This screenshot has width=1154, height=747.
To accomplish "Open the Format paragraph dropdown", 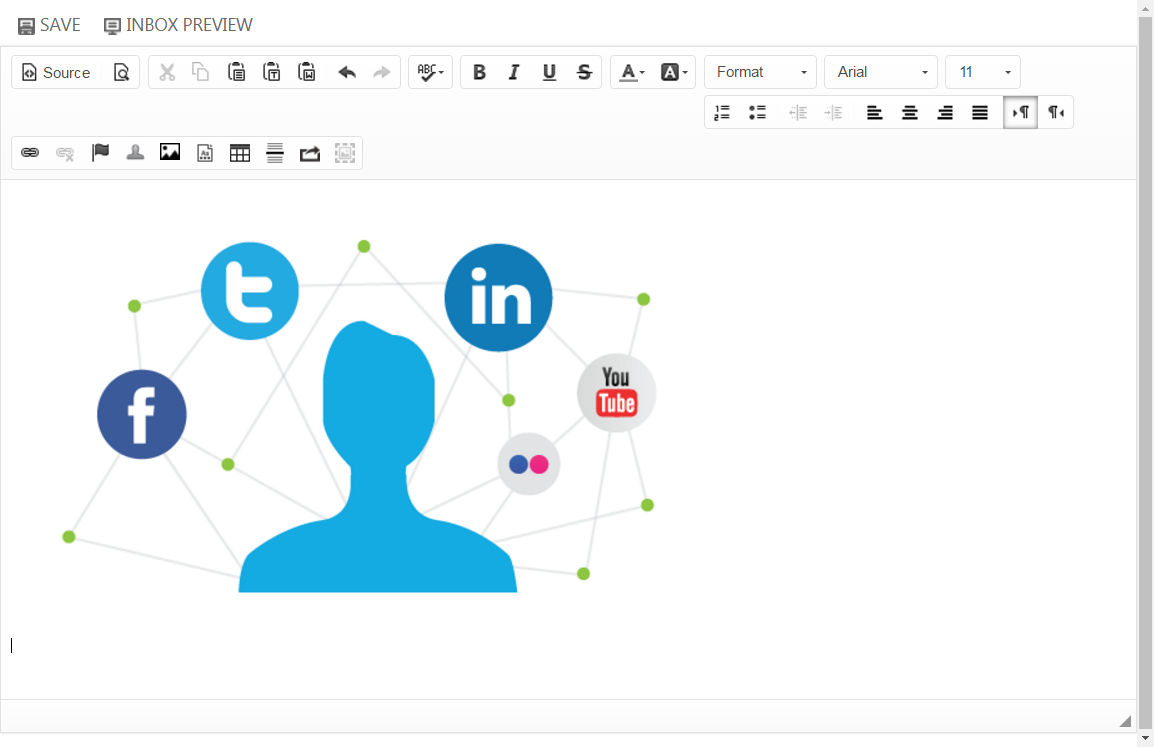I will click(x=760, y=72).
